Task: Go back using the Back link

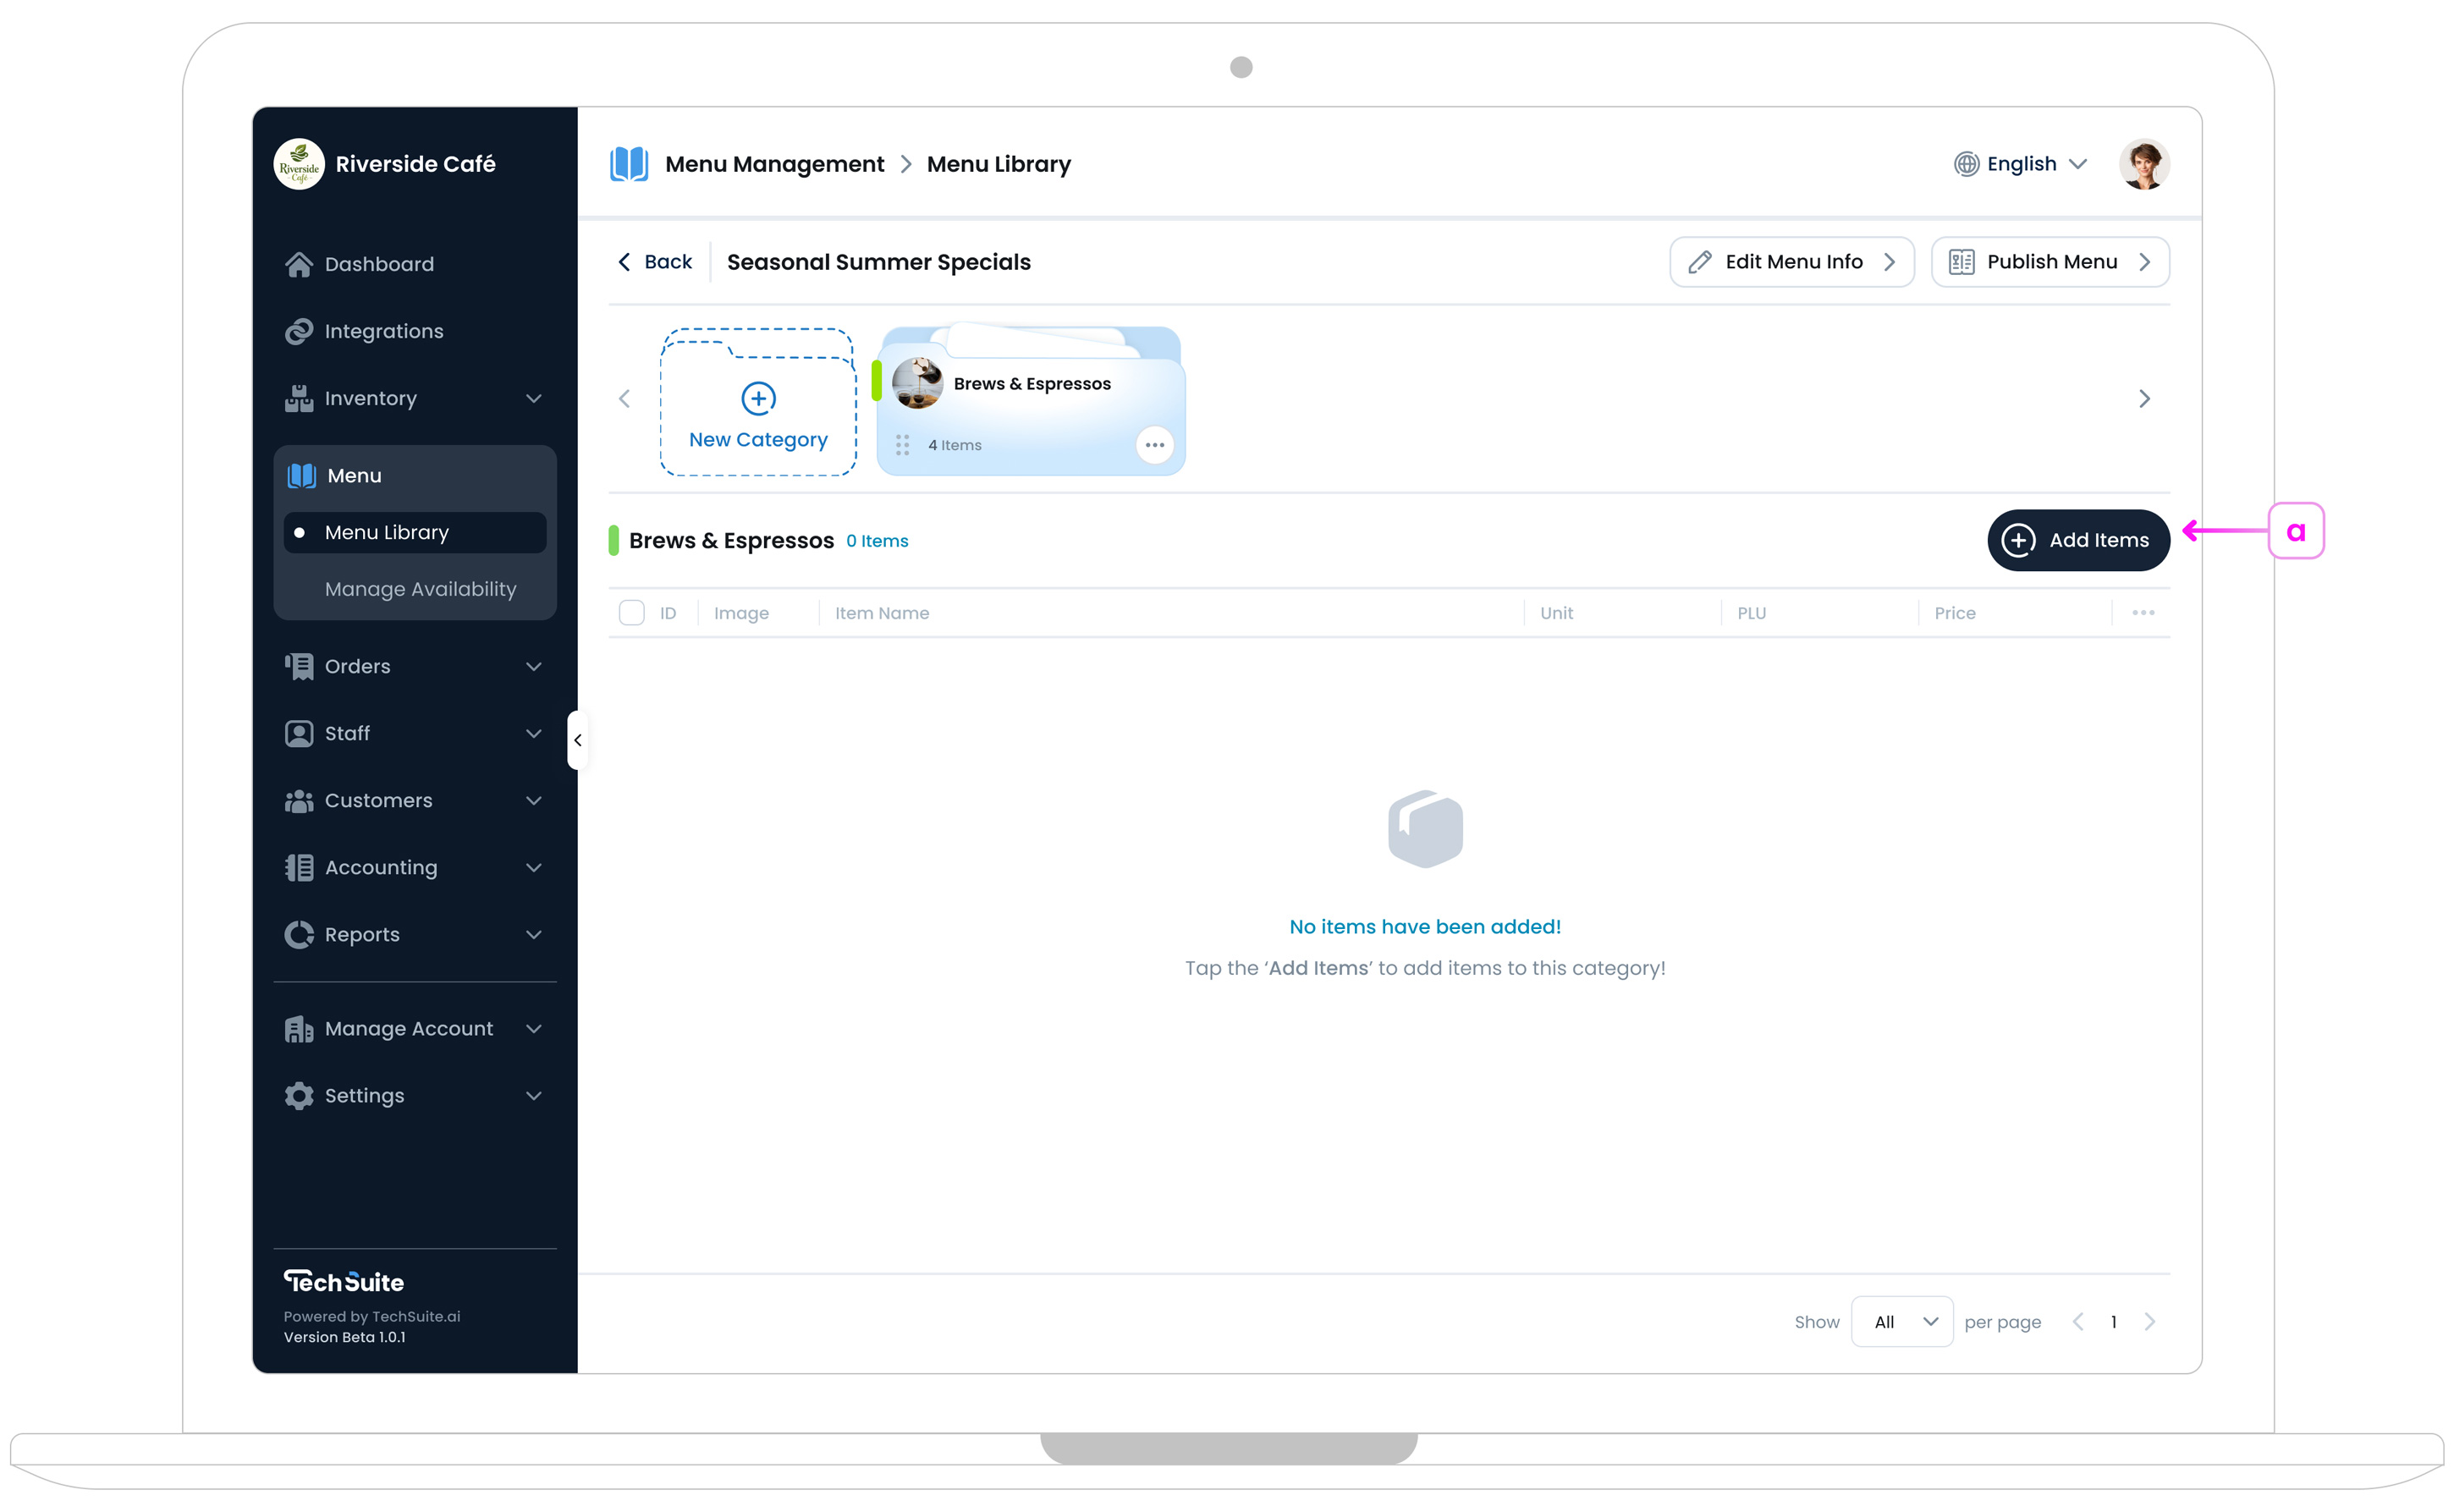Action: click(655, 262)
